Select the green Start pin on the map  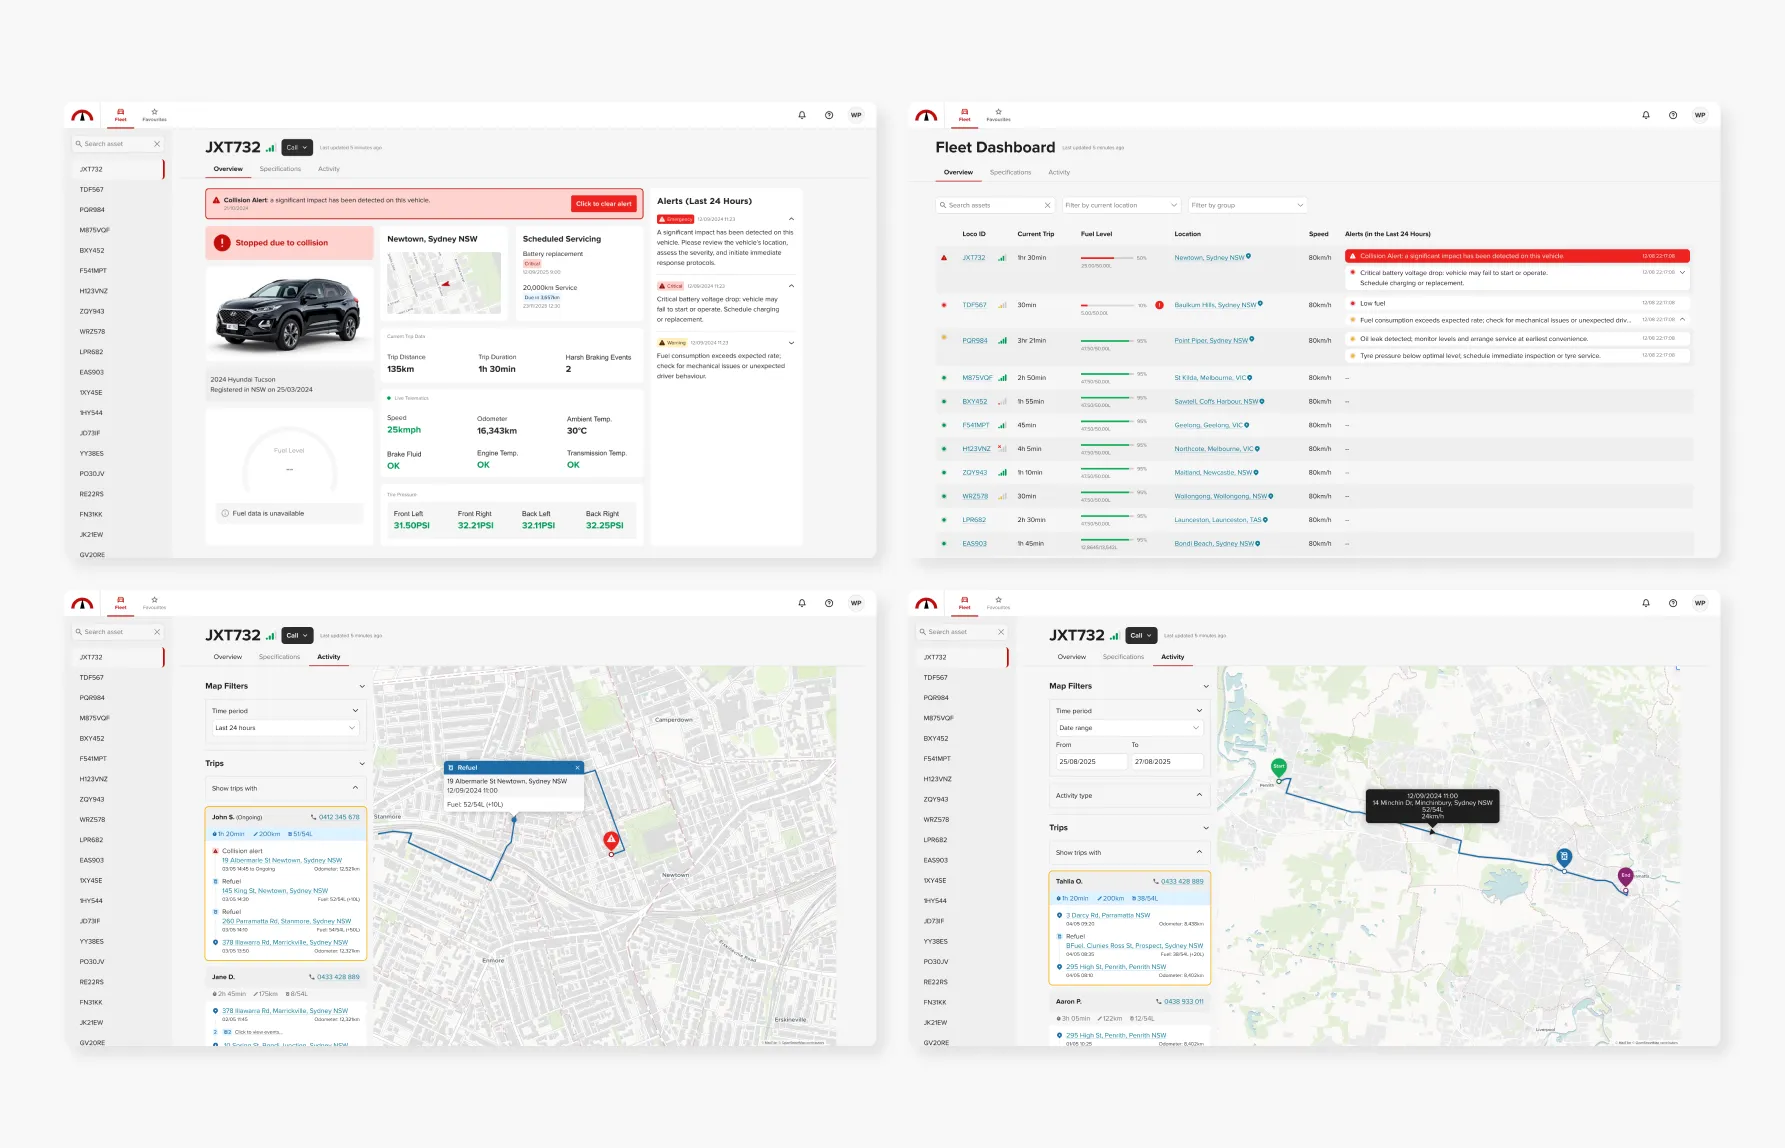pyautogui.click(x=1278, y=767)
